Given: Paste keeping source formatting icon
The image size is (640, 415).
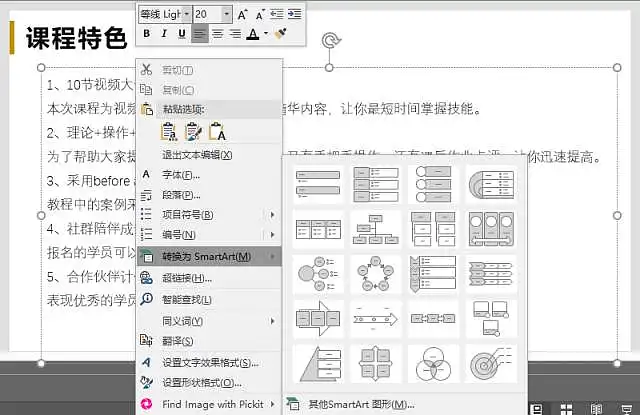Looking at the screenshot, I should [x=193, y=132].
